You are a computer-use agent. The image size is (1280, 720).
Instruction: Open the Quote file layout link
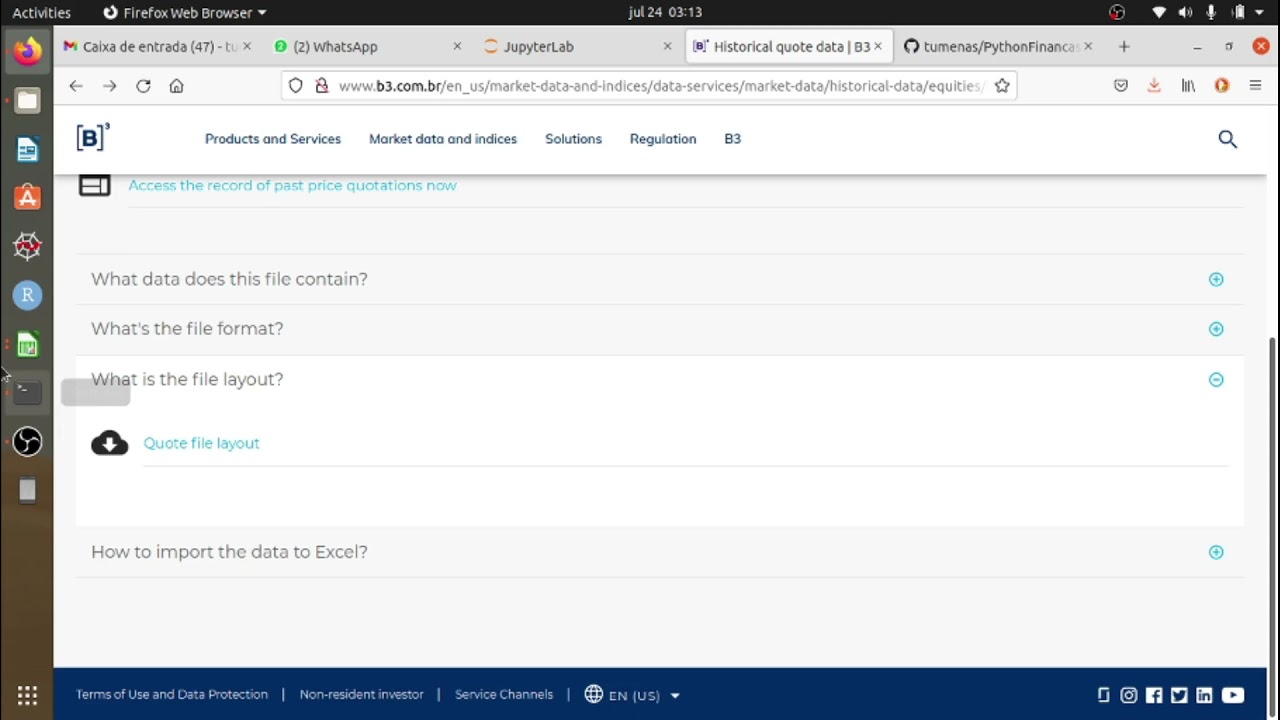pos(201,443)
